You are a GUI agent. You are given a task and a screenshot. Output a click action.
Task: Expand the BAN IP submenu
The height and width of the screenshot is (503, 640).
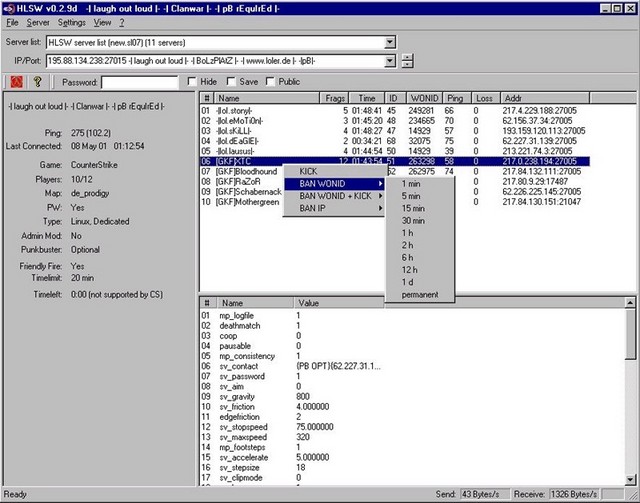tap(335, 208)
